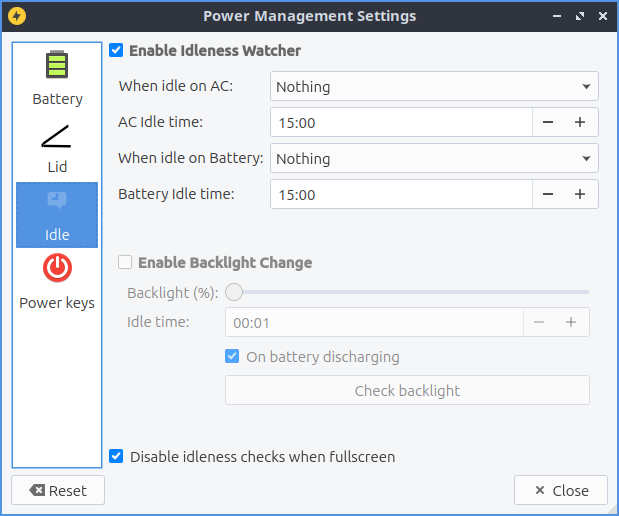Uncheck Disable idleness checks when fullscreen
619x516 pixels.
pos(117,456)
